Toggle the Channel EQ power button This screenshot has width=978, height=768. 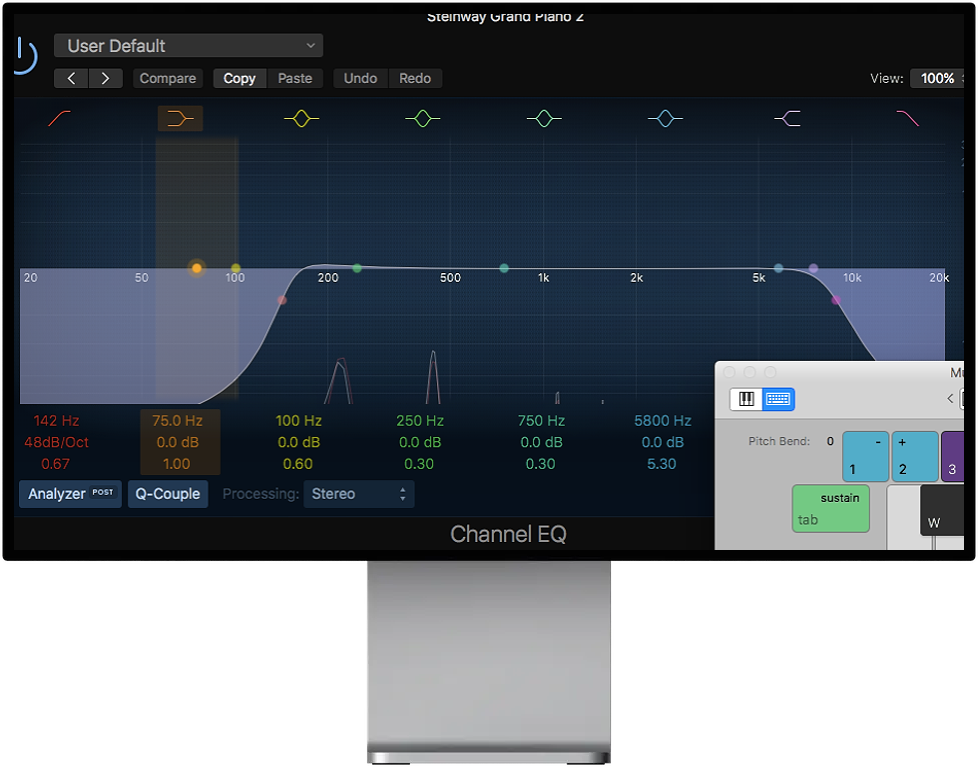point(26,56)
